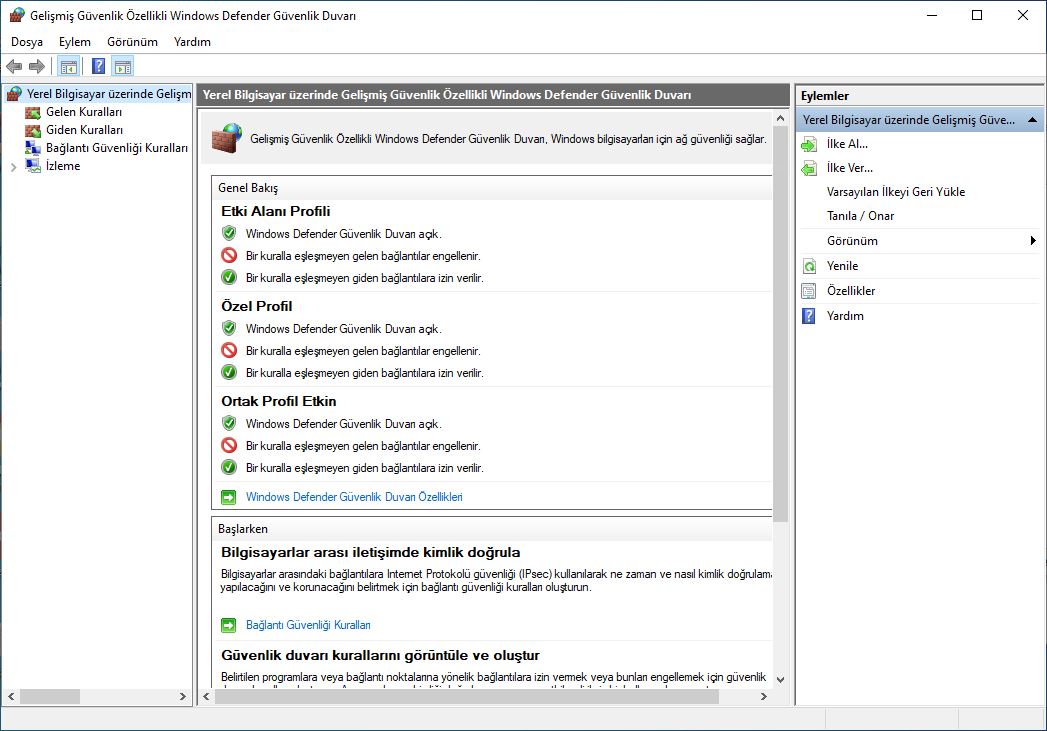Click Özel Profil red blocked icon
This screenshot has height=731, width=1047.
point(229,350)
